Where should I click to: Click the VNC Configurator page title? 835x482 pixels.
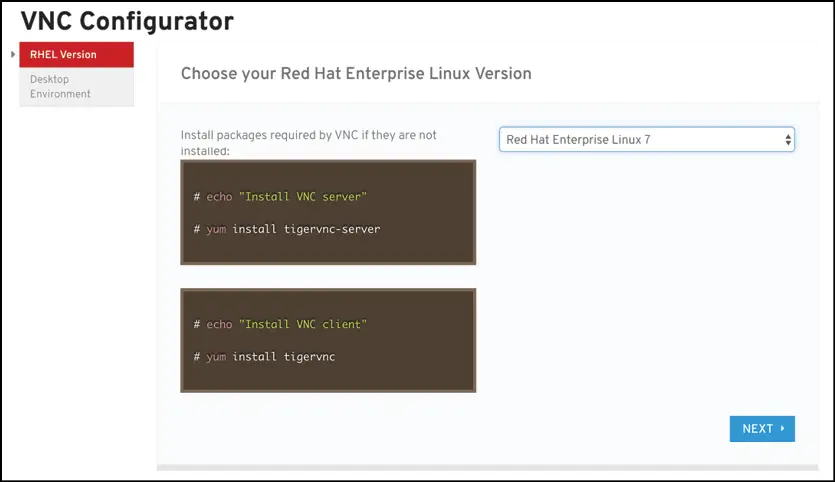pyautogui.click(x=127, y=20)
